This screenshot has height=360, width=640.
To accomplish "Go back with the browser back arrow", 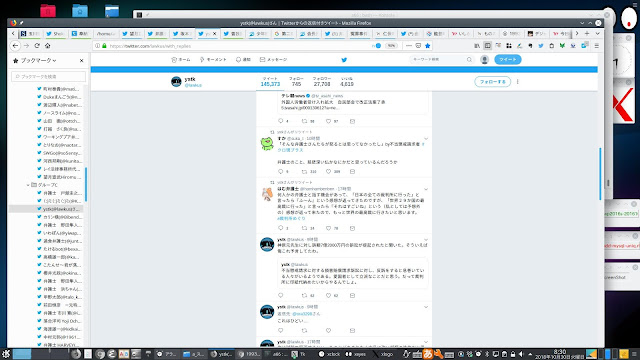I will 15,46.
